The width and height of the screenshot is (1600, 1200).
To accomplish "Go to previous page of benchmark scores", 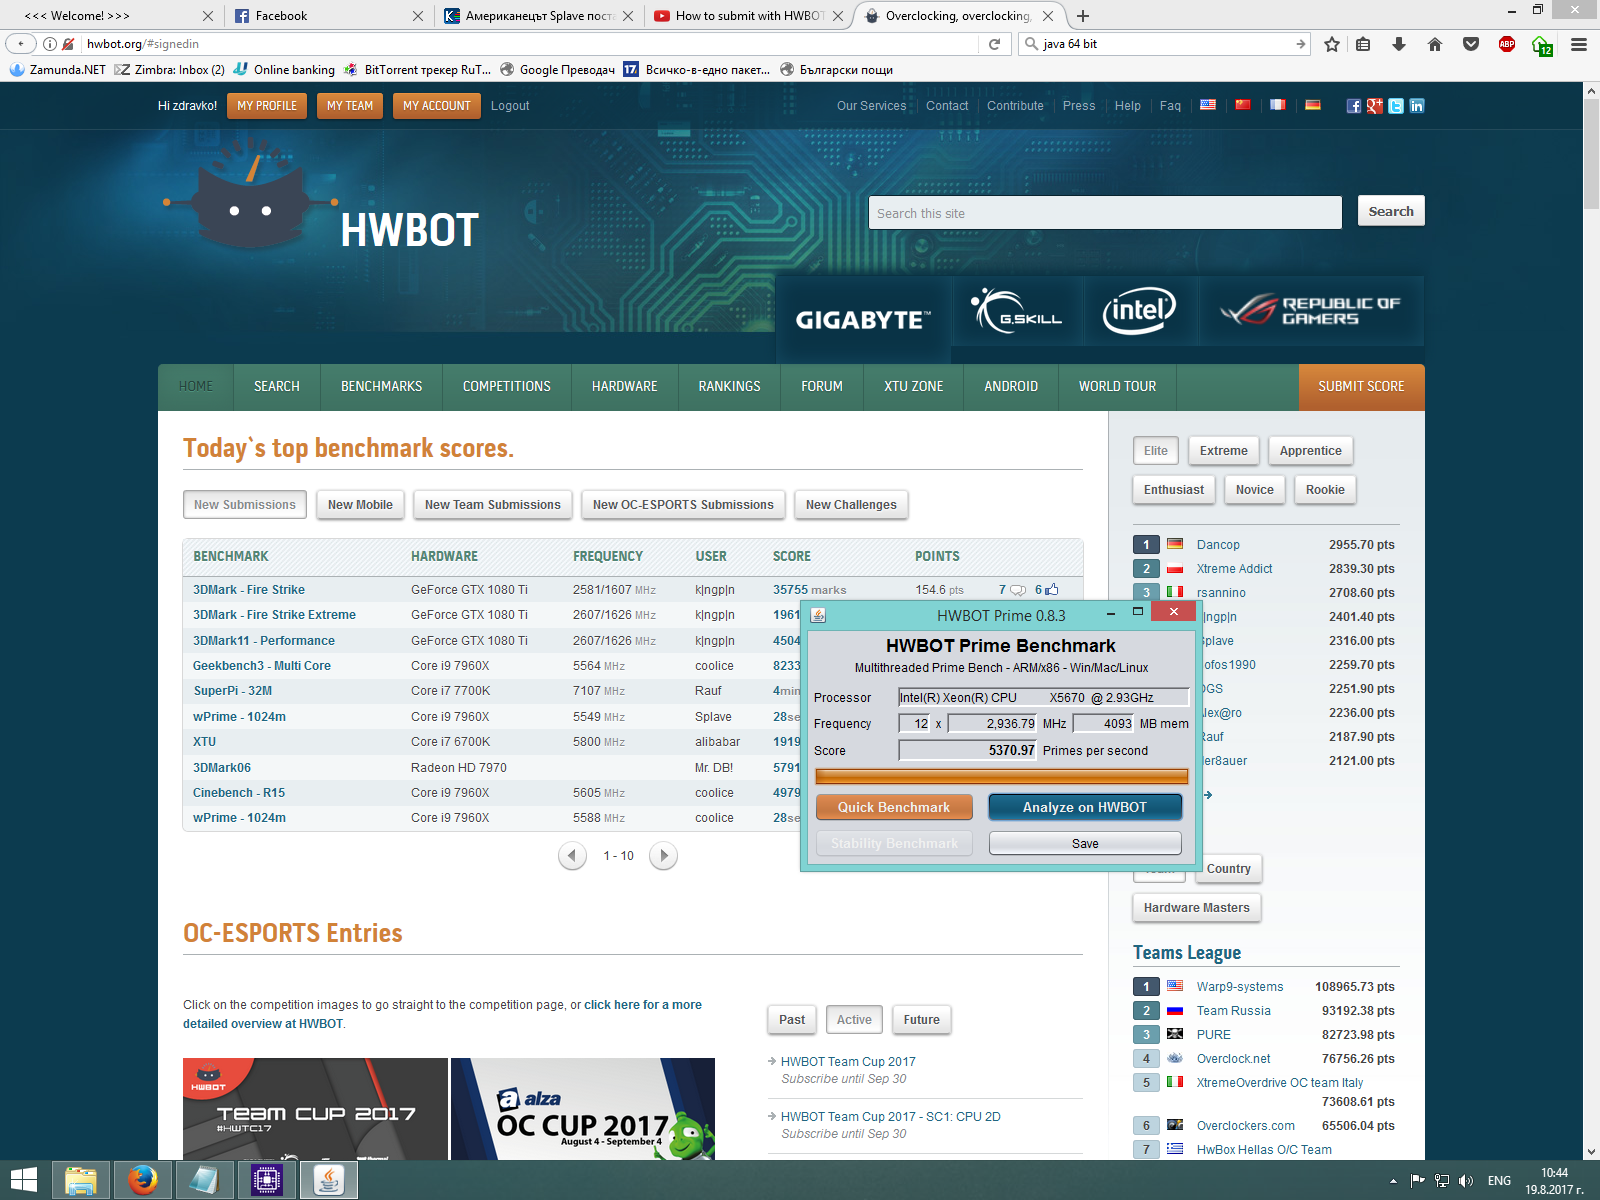I will tap(572, 856).
